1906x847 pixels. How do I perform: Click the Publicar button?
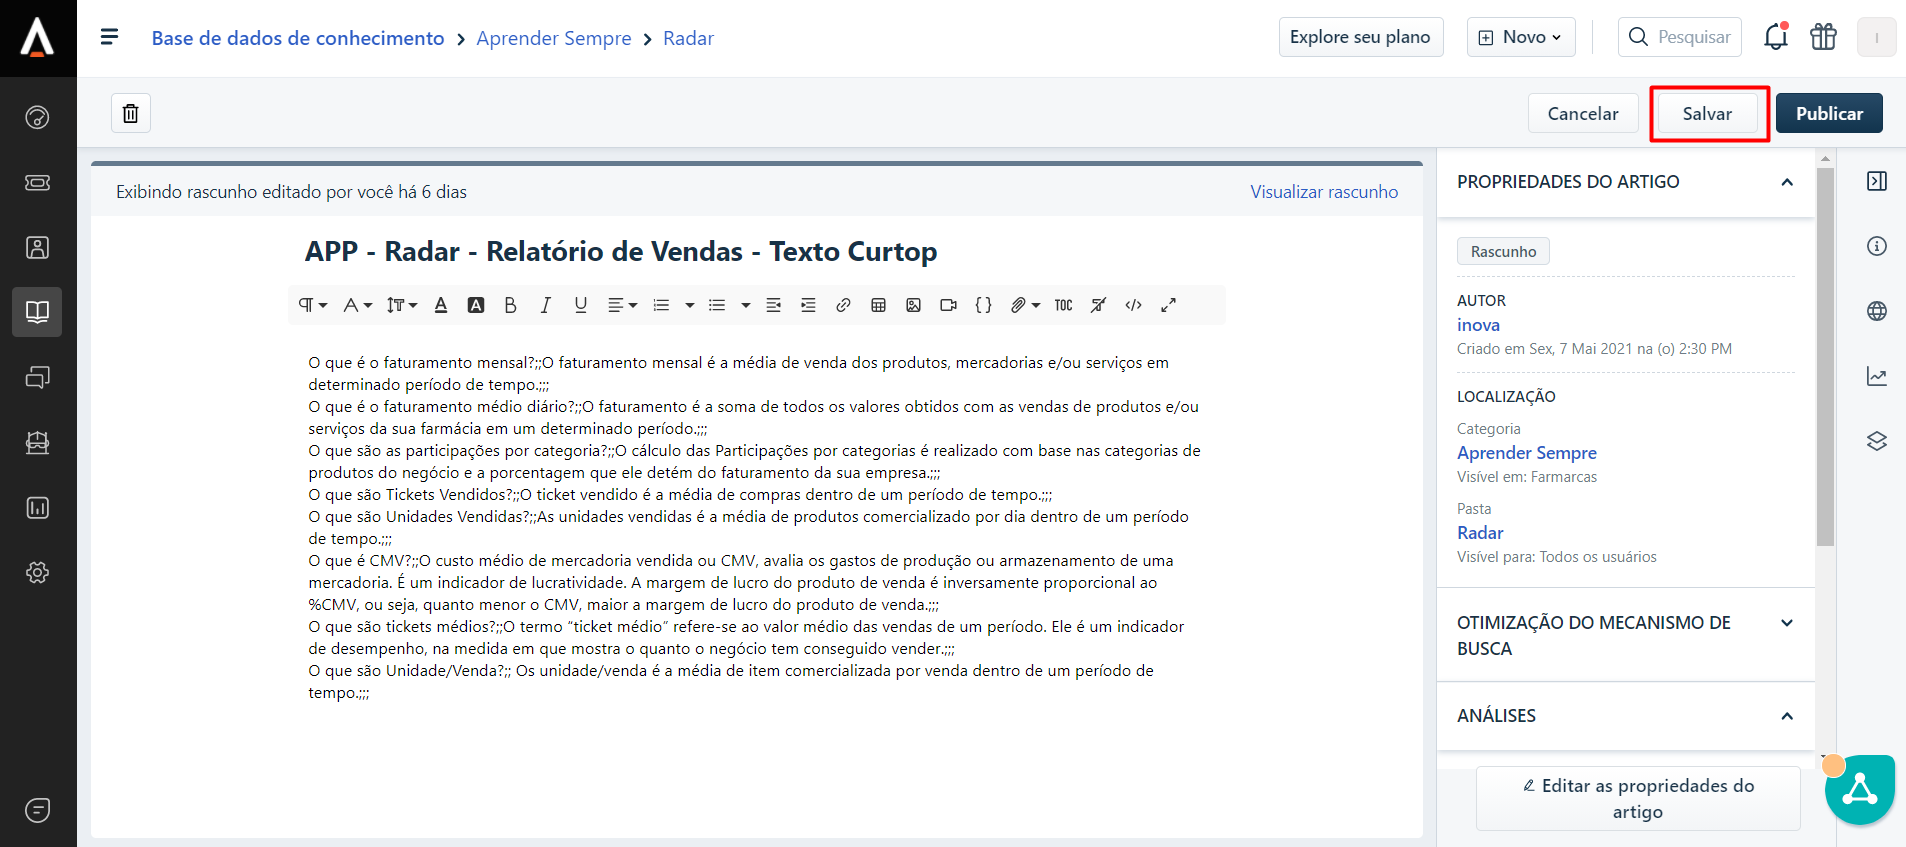1828,114
